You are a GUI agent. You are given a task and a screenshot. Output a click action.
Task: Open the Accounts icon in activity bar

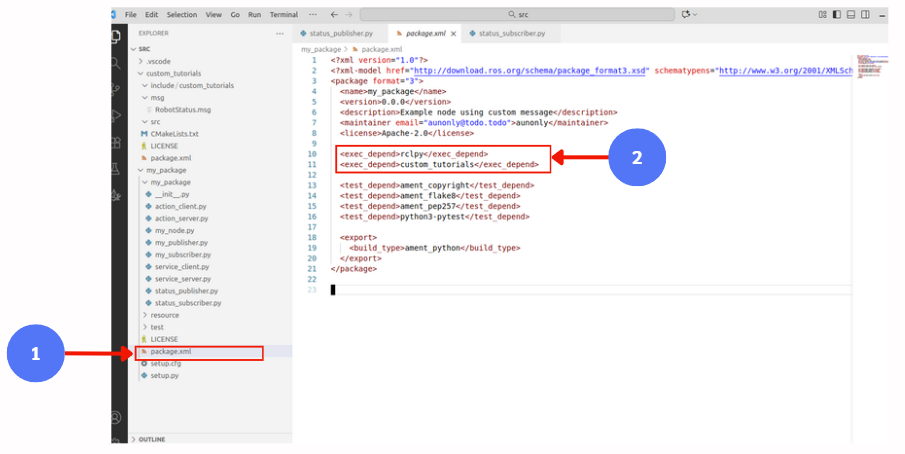(118, 417)
